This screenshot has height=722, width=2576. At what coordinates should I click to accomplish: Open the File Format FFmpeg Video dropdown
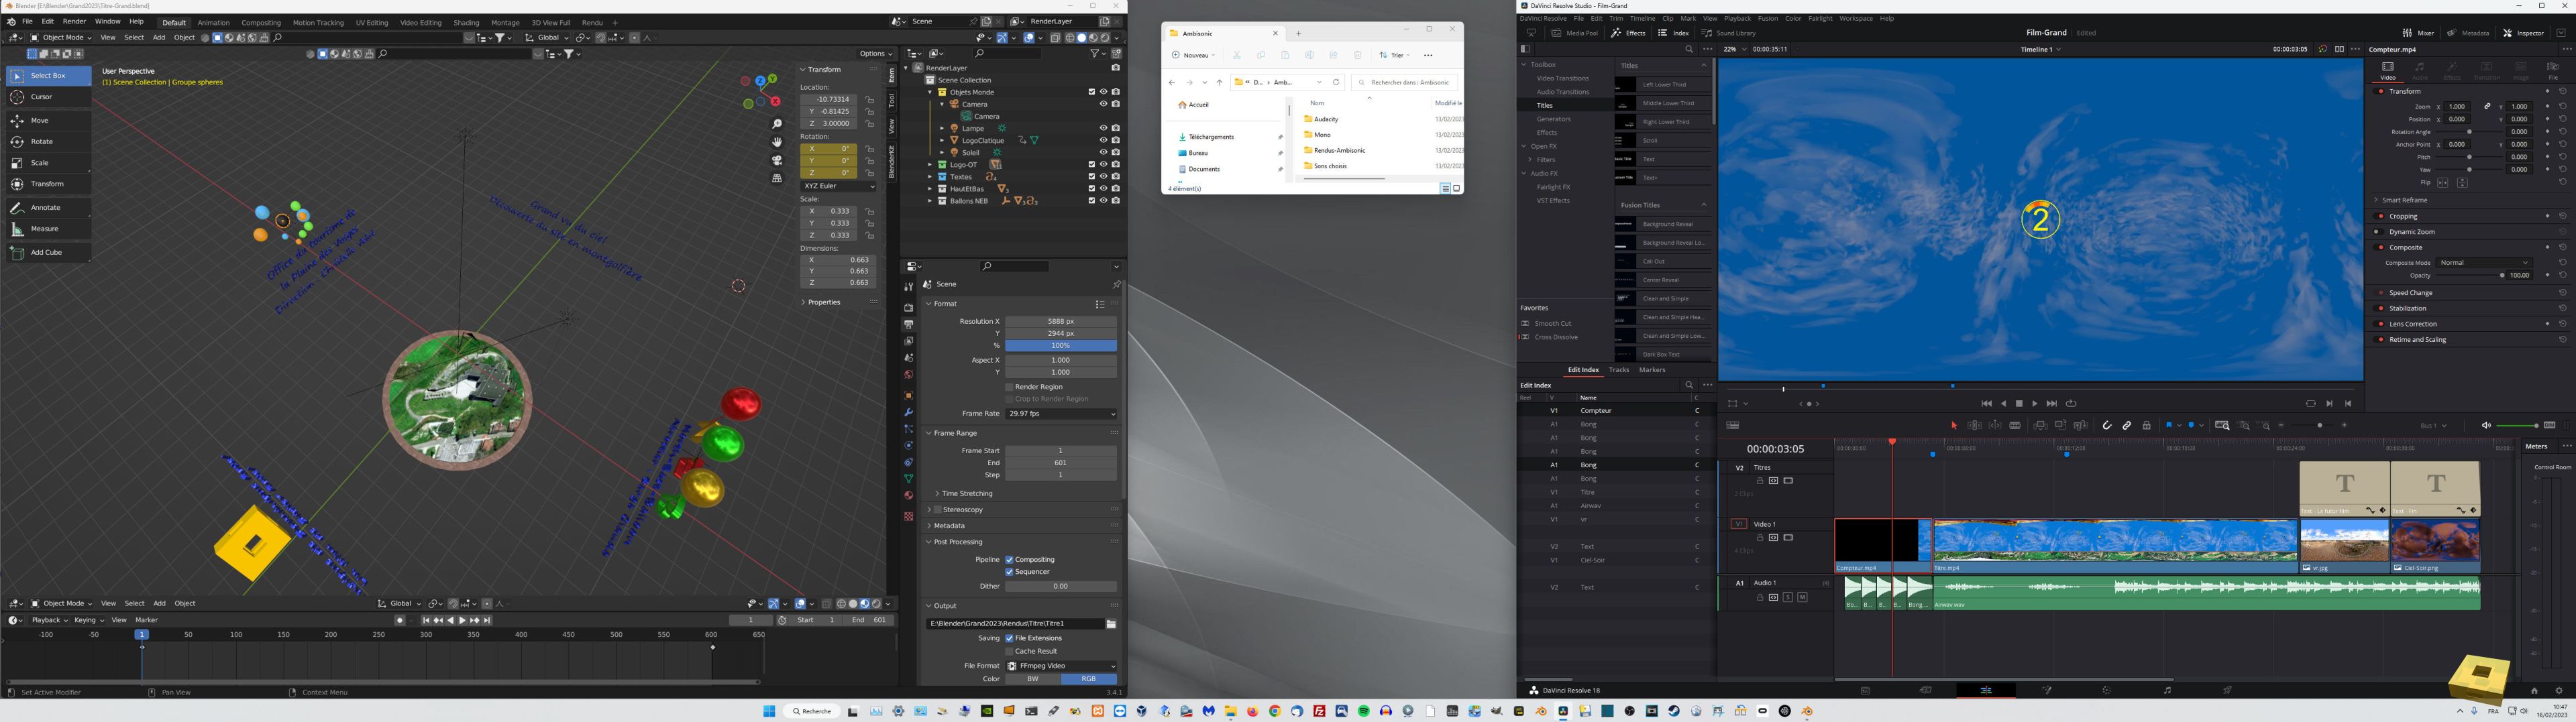[1061, 666]
